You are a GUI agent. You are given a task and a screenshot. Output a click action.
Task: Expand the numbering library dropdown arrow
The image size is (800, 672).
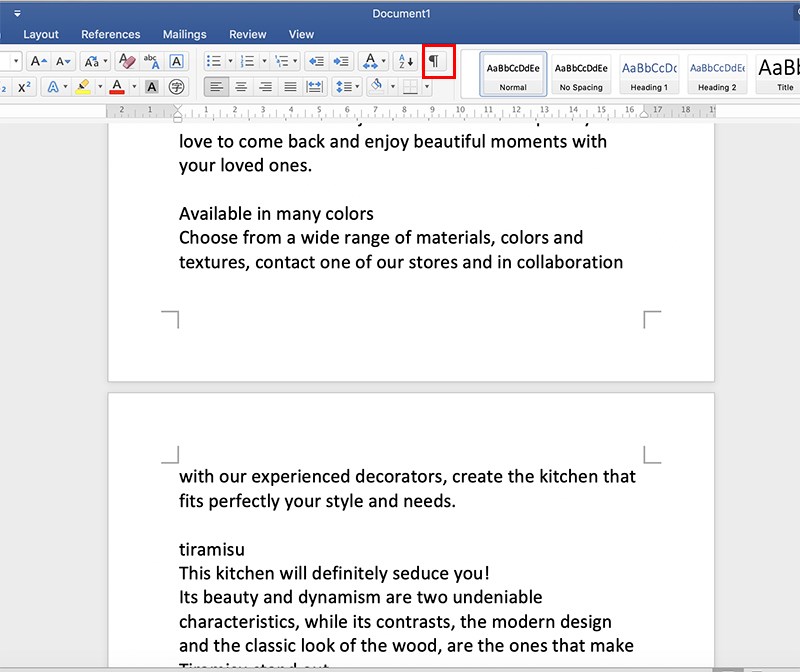[x=264, y=62]
